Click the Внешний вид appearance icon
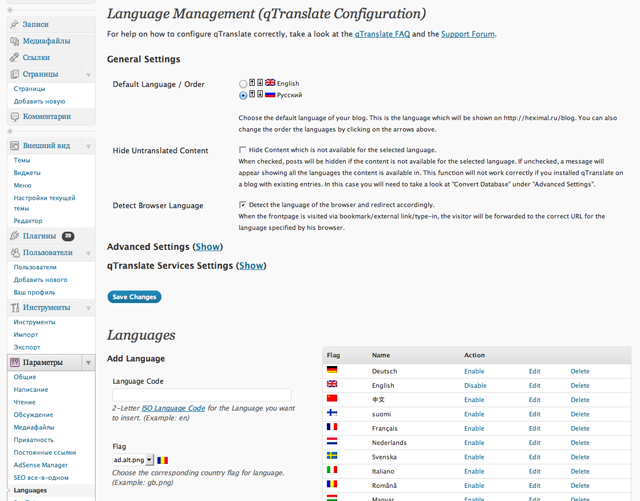Image resolution: width=640 pixels, height=501 pixels. [x=15, y=145]
